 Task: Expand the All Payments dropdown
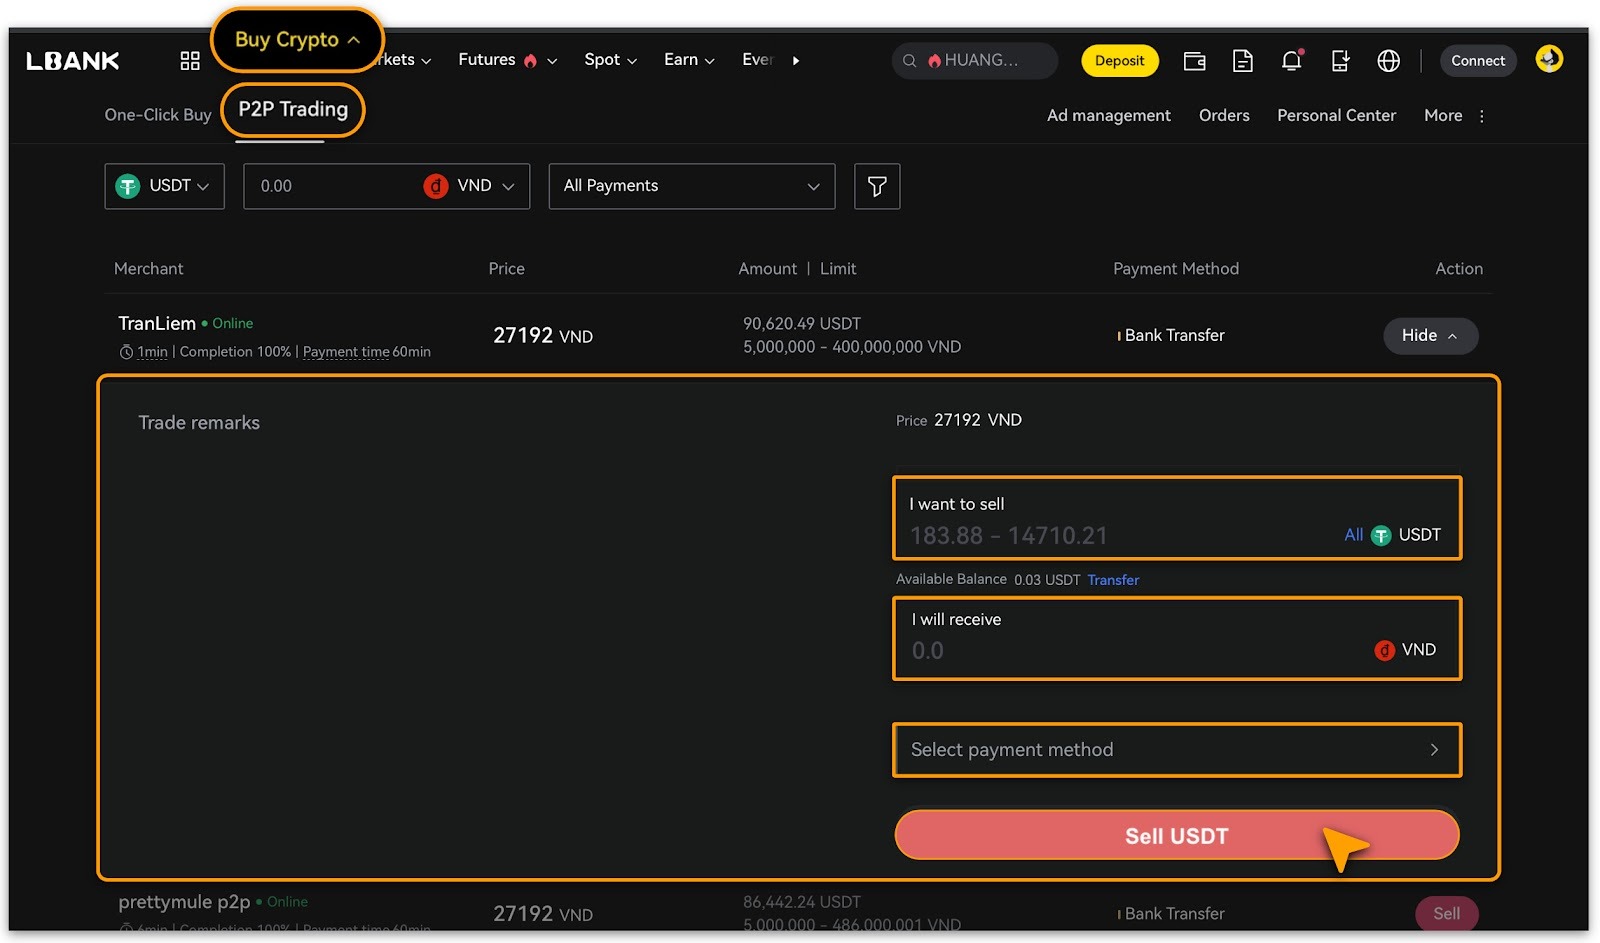691,186
